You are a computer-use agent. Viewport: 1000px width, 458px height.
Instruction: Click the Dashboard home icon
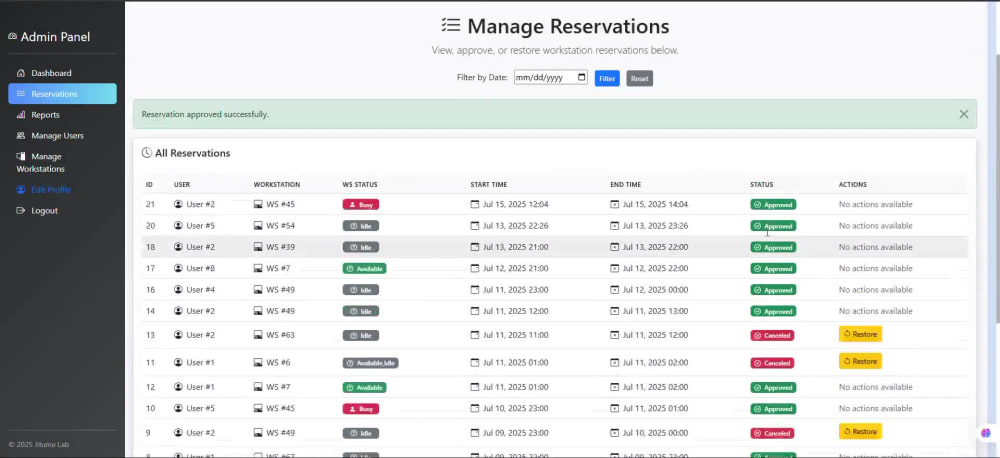click(x=21, y=73)
